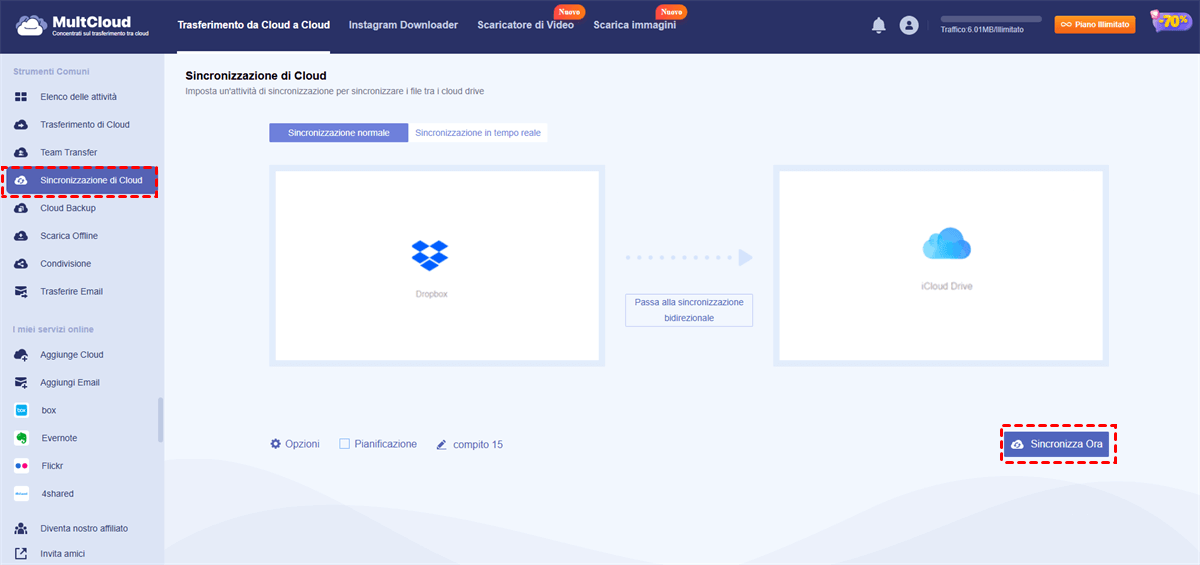Open Trasferimento da Cloud a Cloud tab
1200x565 pixels.
254,25
